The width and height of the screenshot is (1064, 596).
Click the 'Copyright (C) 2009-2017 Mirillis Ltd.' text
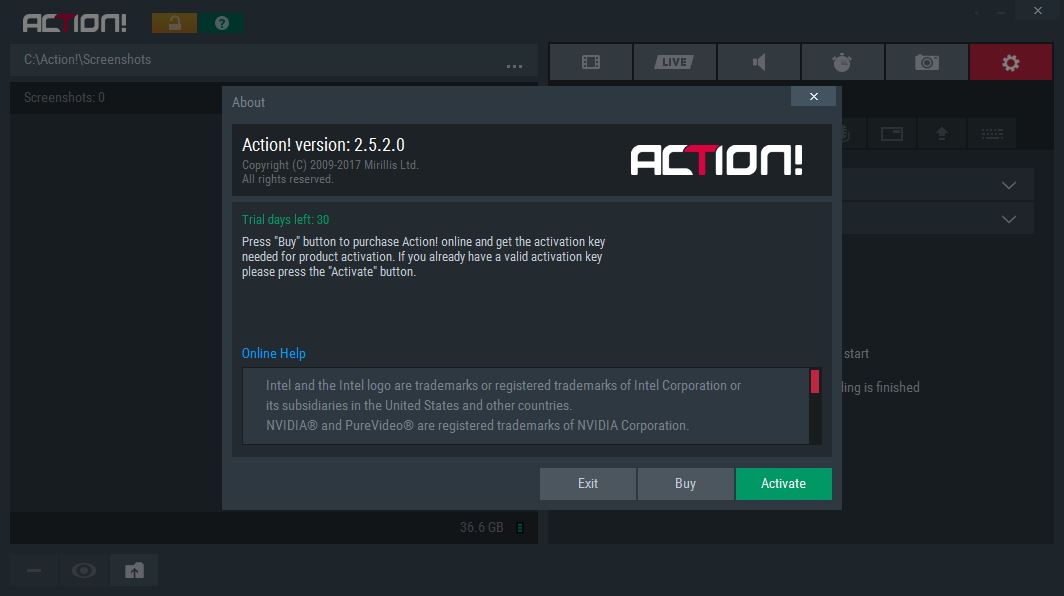(330, 165)
